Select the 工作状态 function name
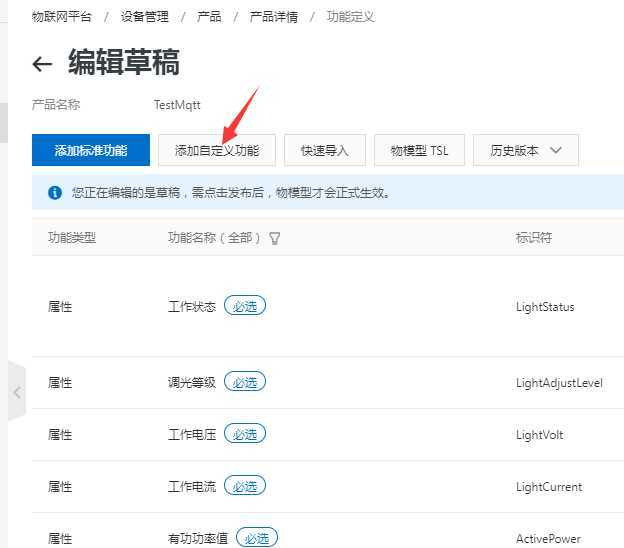This screenshot has width=624, height=548. click(192, 307)
